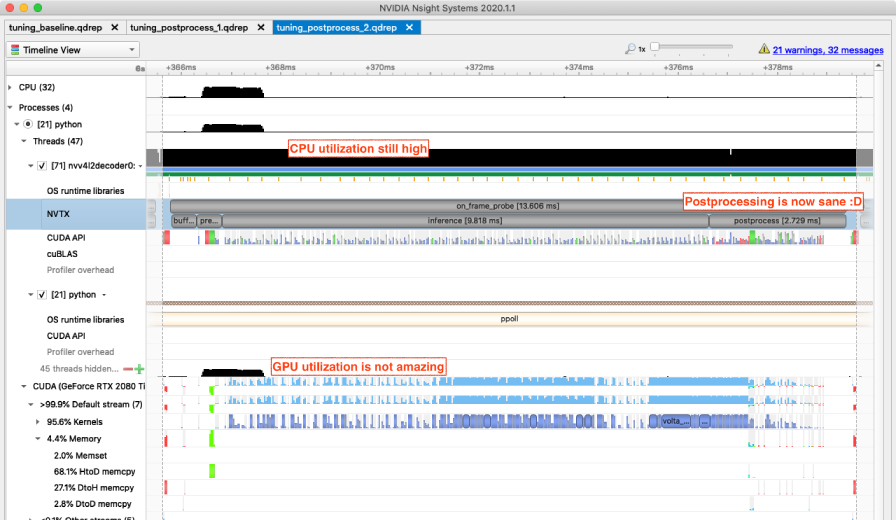Click the green plus show-threads icon
The width and height of the screenshot is (896, 520).
point(139,369)
